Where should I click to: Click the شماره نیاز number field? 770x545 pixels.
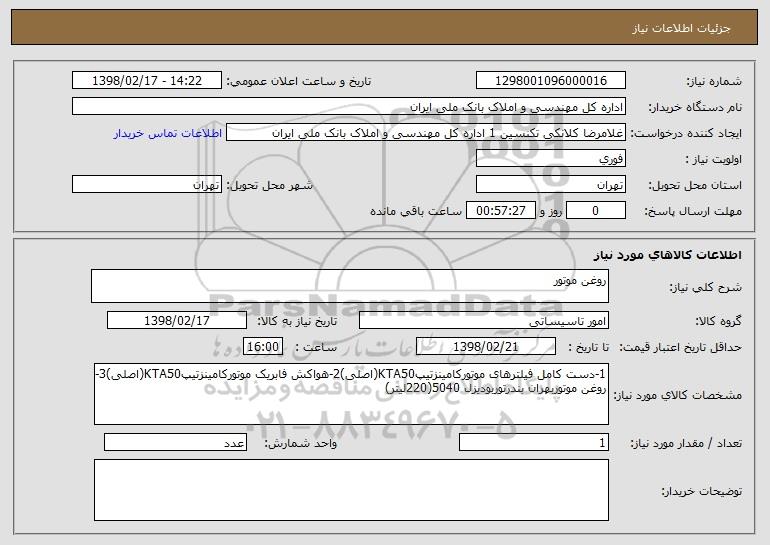[x=550, y=80]
